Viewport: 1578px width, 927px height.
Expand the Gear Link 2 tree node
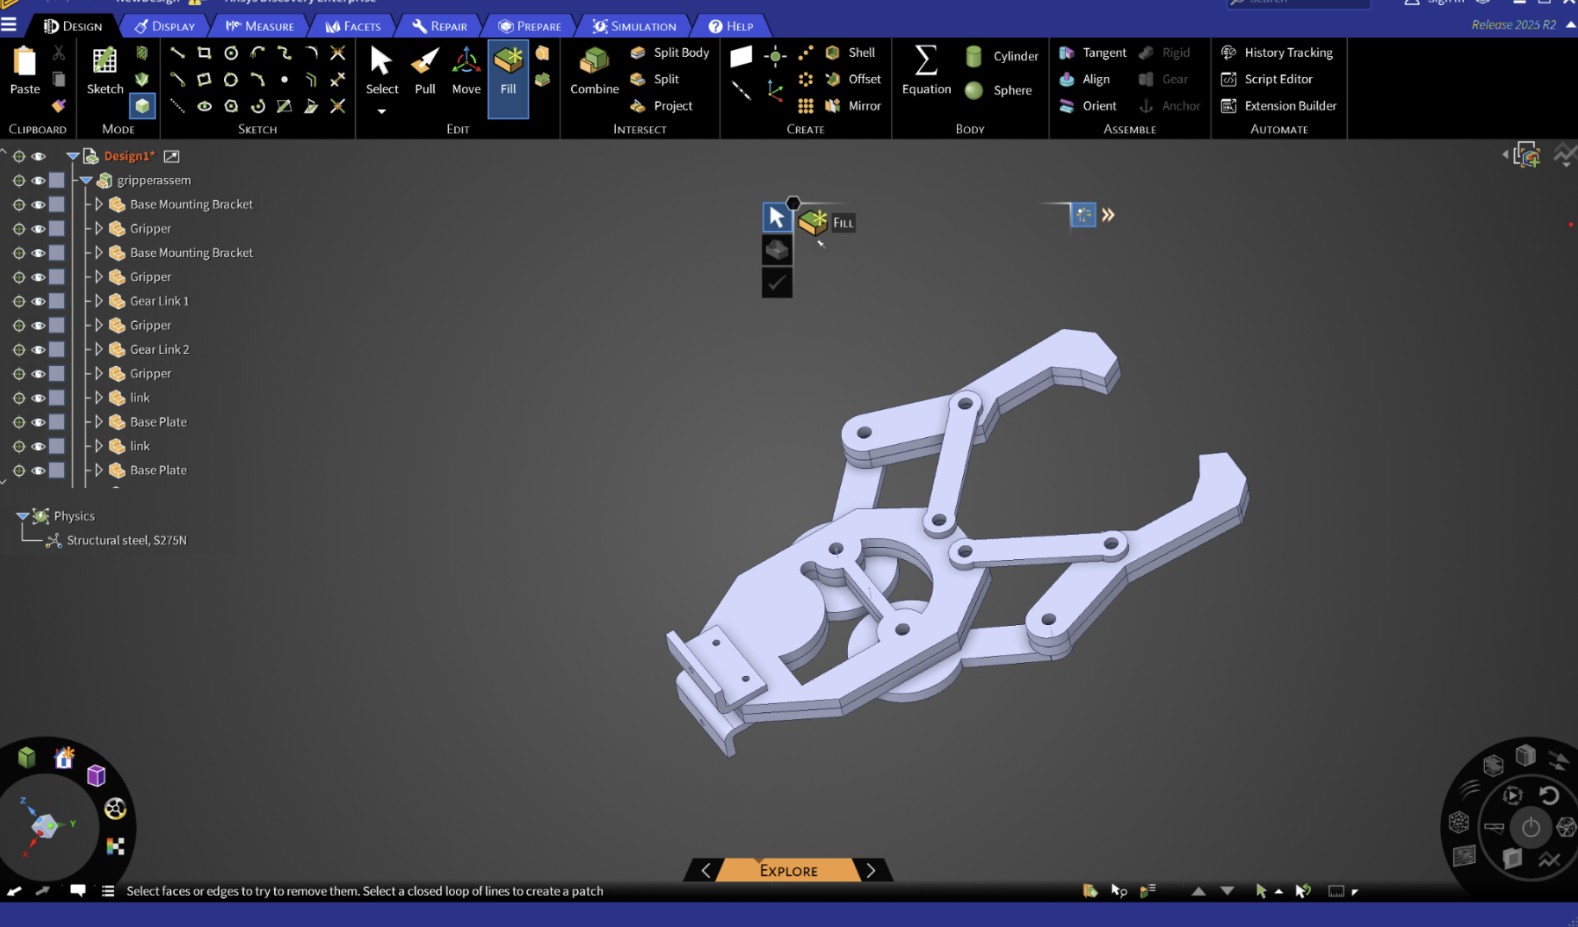[x=98, y=349]
